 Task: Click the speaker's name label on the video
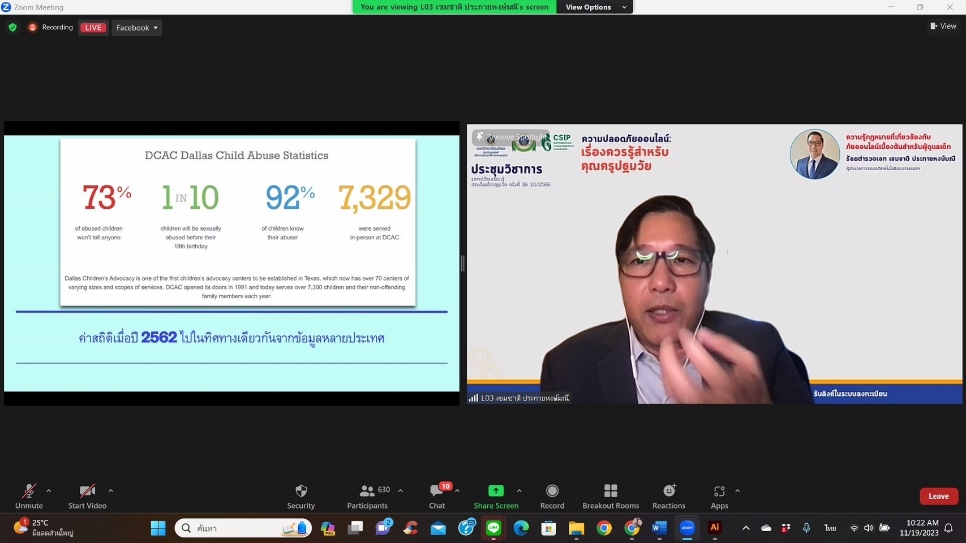pos(519,398)
